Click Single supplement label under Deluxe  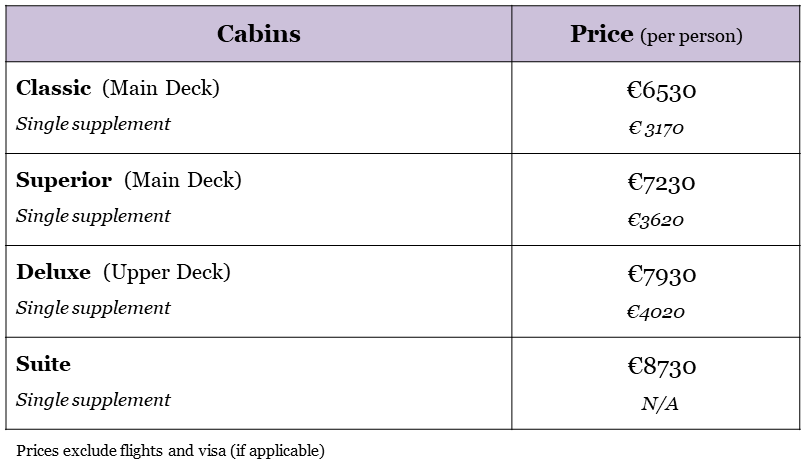click(x=93, y=308)
